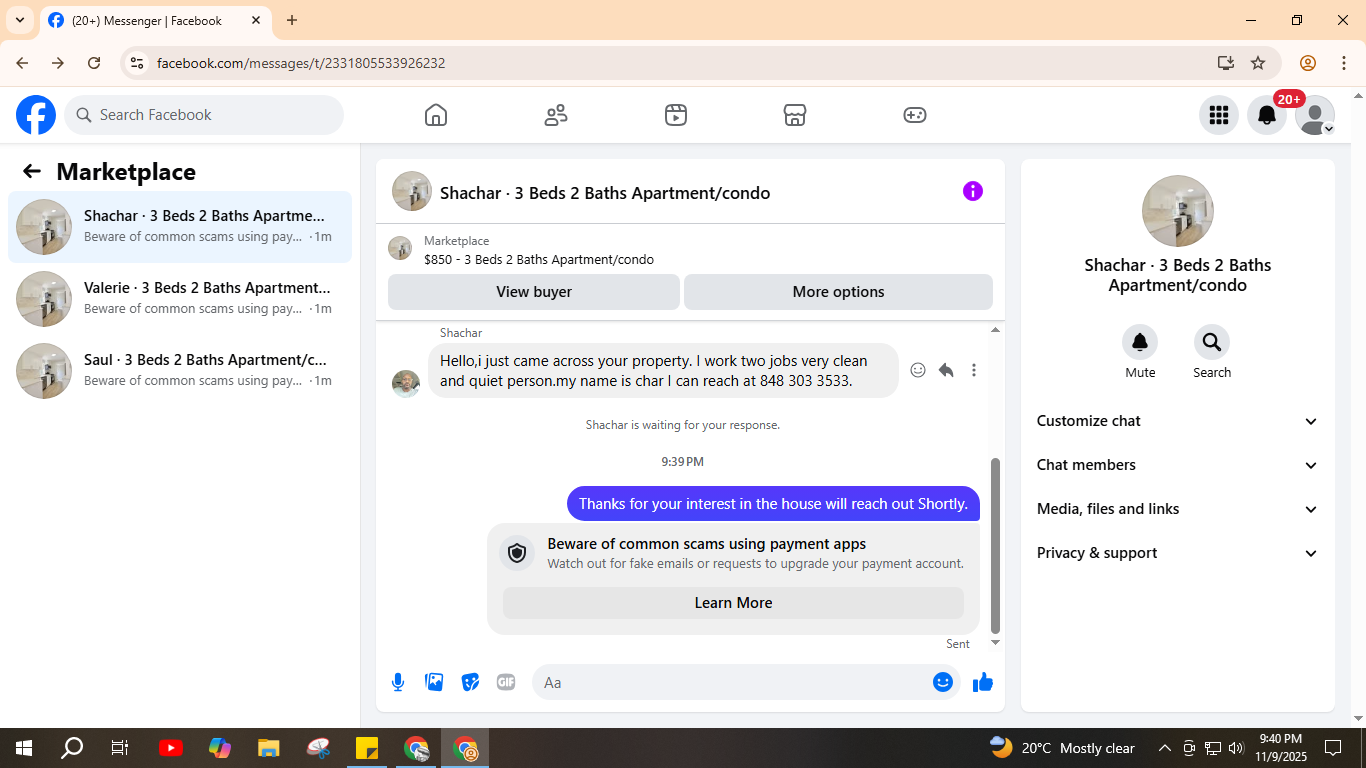Expand the Customize chat section
The height and width of the screenshot is (768, 1366).
pyautogui.click(x=1178, y=421)
